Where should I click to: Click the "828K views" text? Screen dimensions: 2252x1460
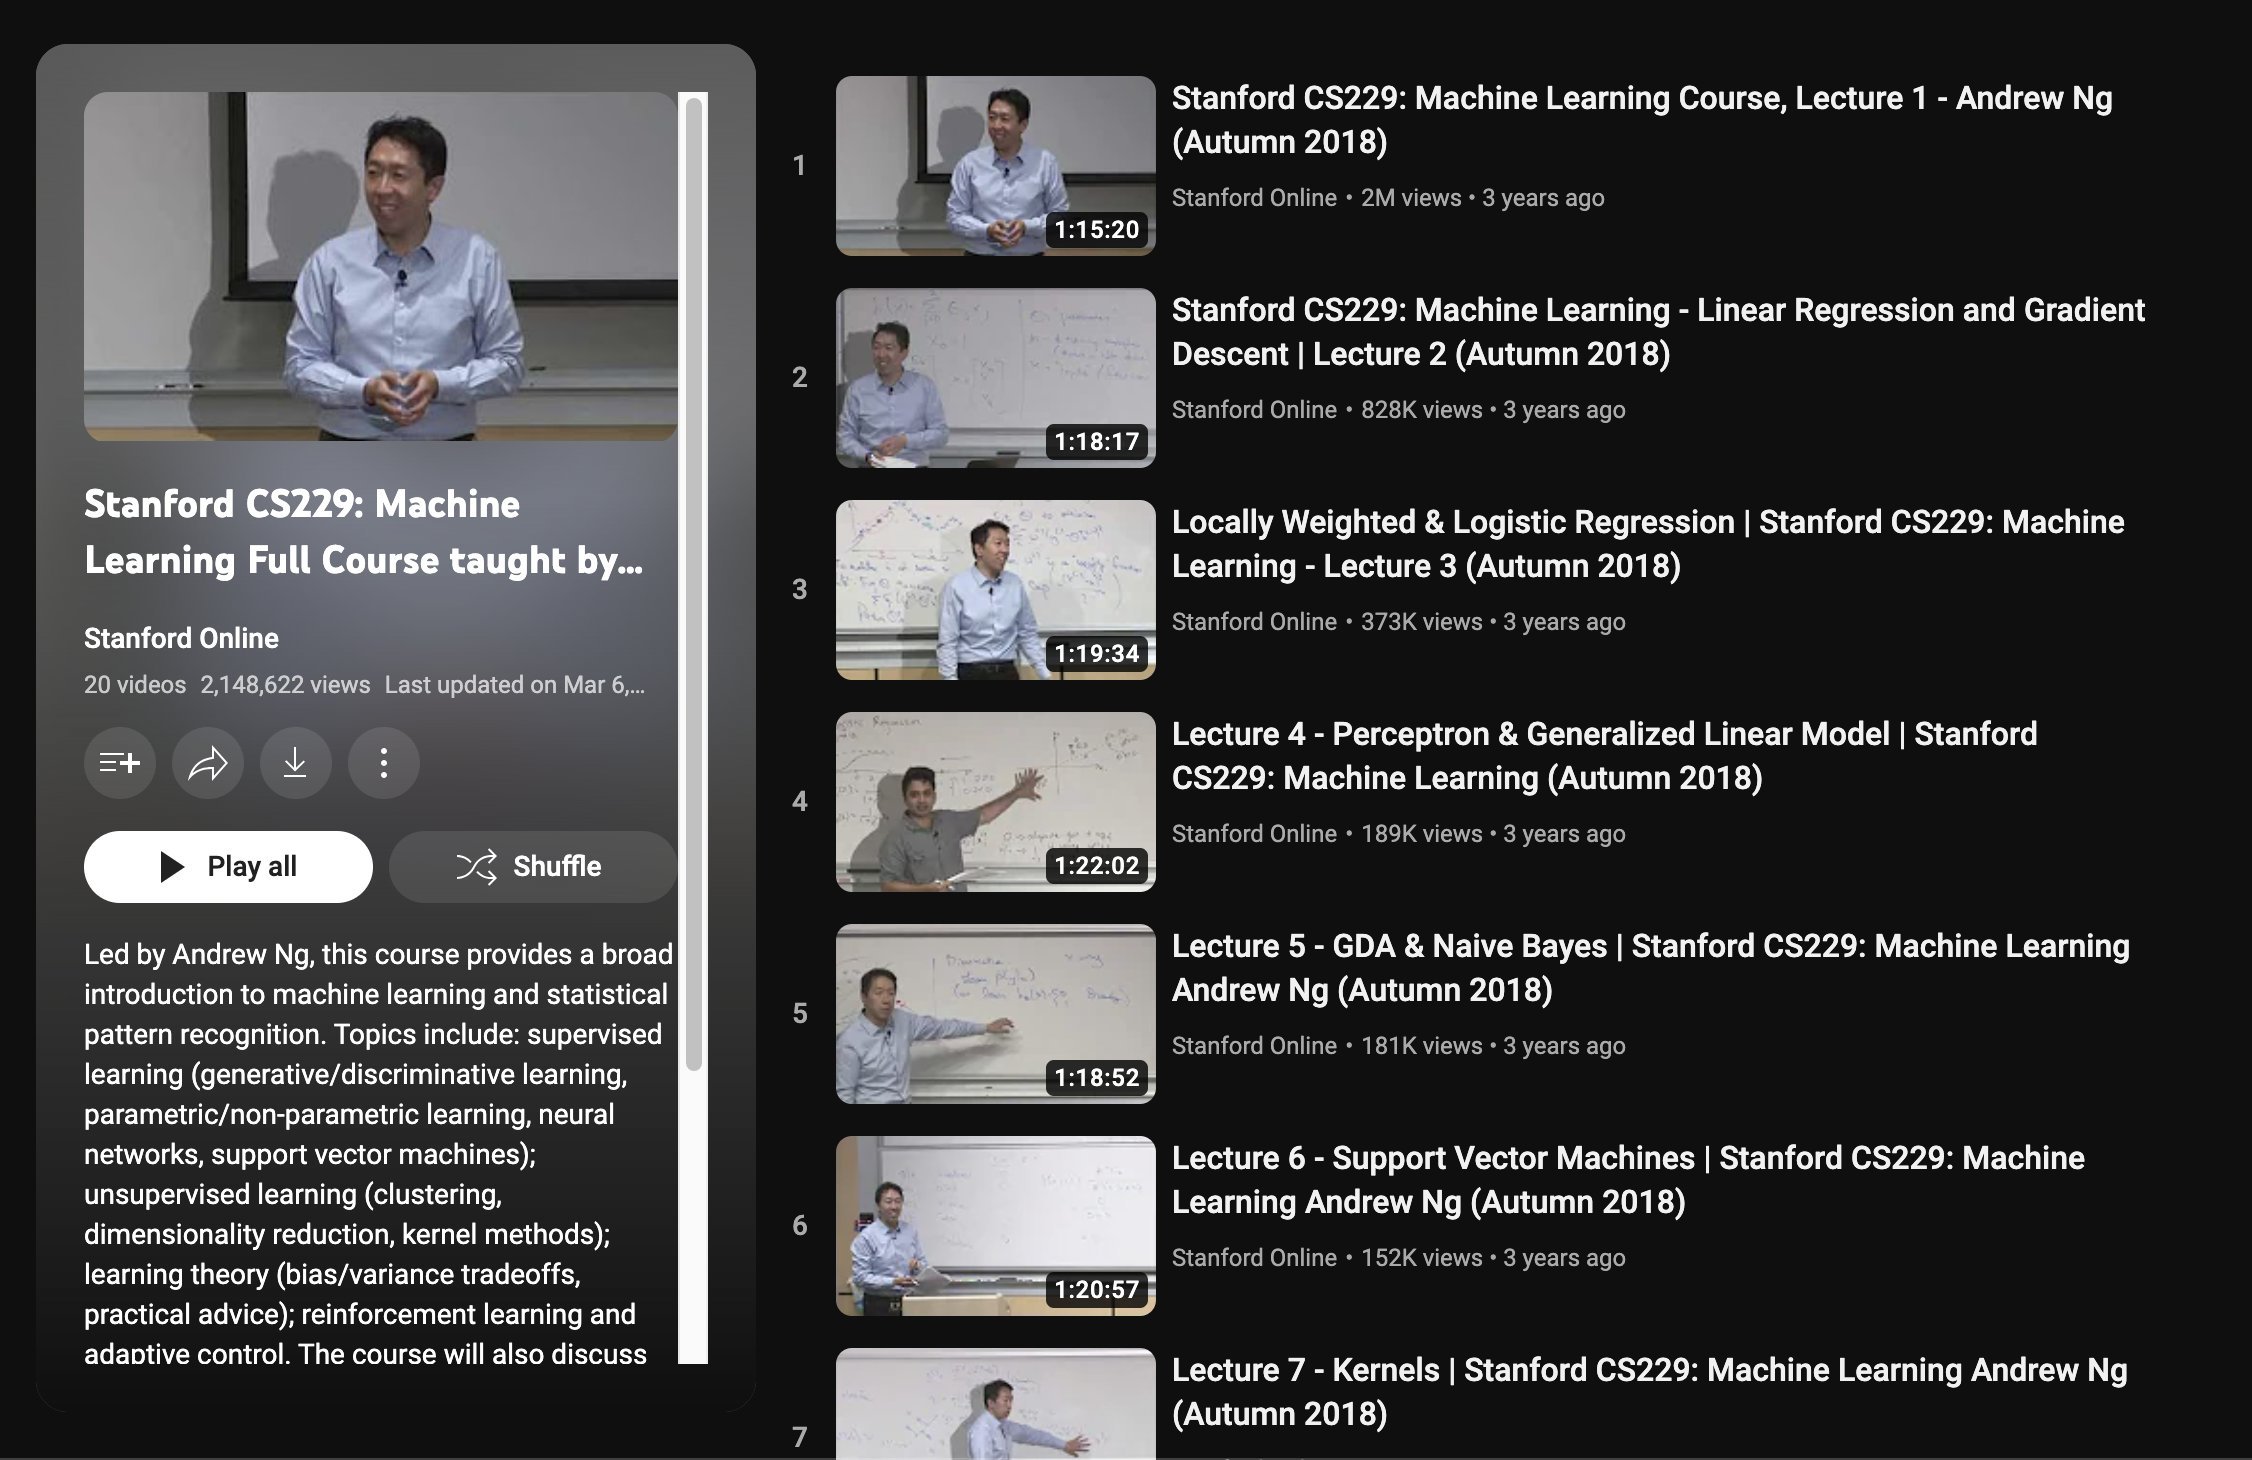pos(1422,410)
